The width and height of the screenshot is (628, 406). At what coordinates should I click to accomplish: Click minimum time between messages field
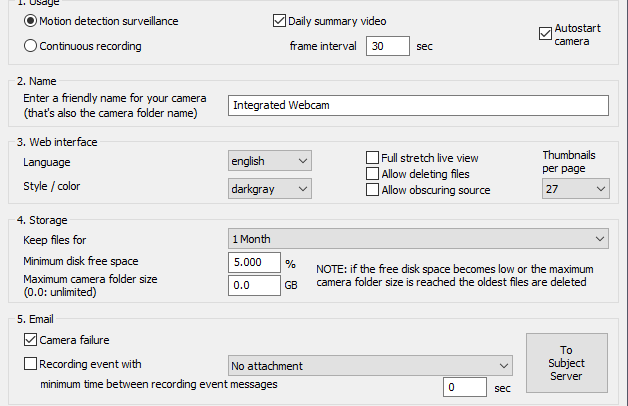(465, 387)
